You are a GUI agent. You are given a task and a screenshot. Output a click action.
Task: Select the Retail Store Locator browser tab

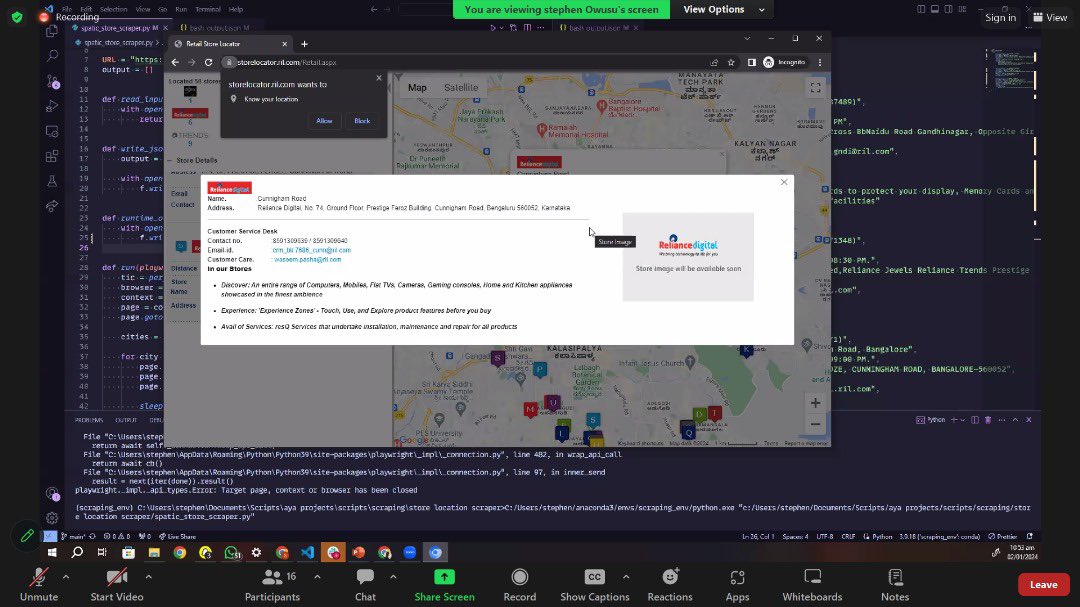click(230, 43)
